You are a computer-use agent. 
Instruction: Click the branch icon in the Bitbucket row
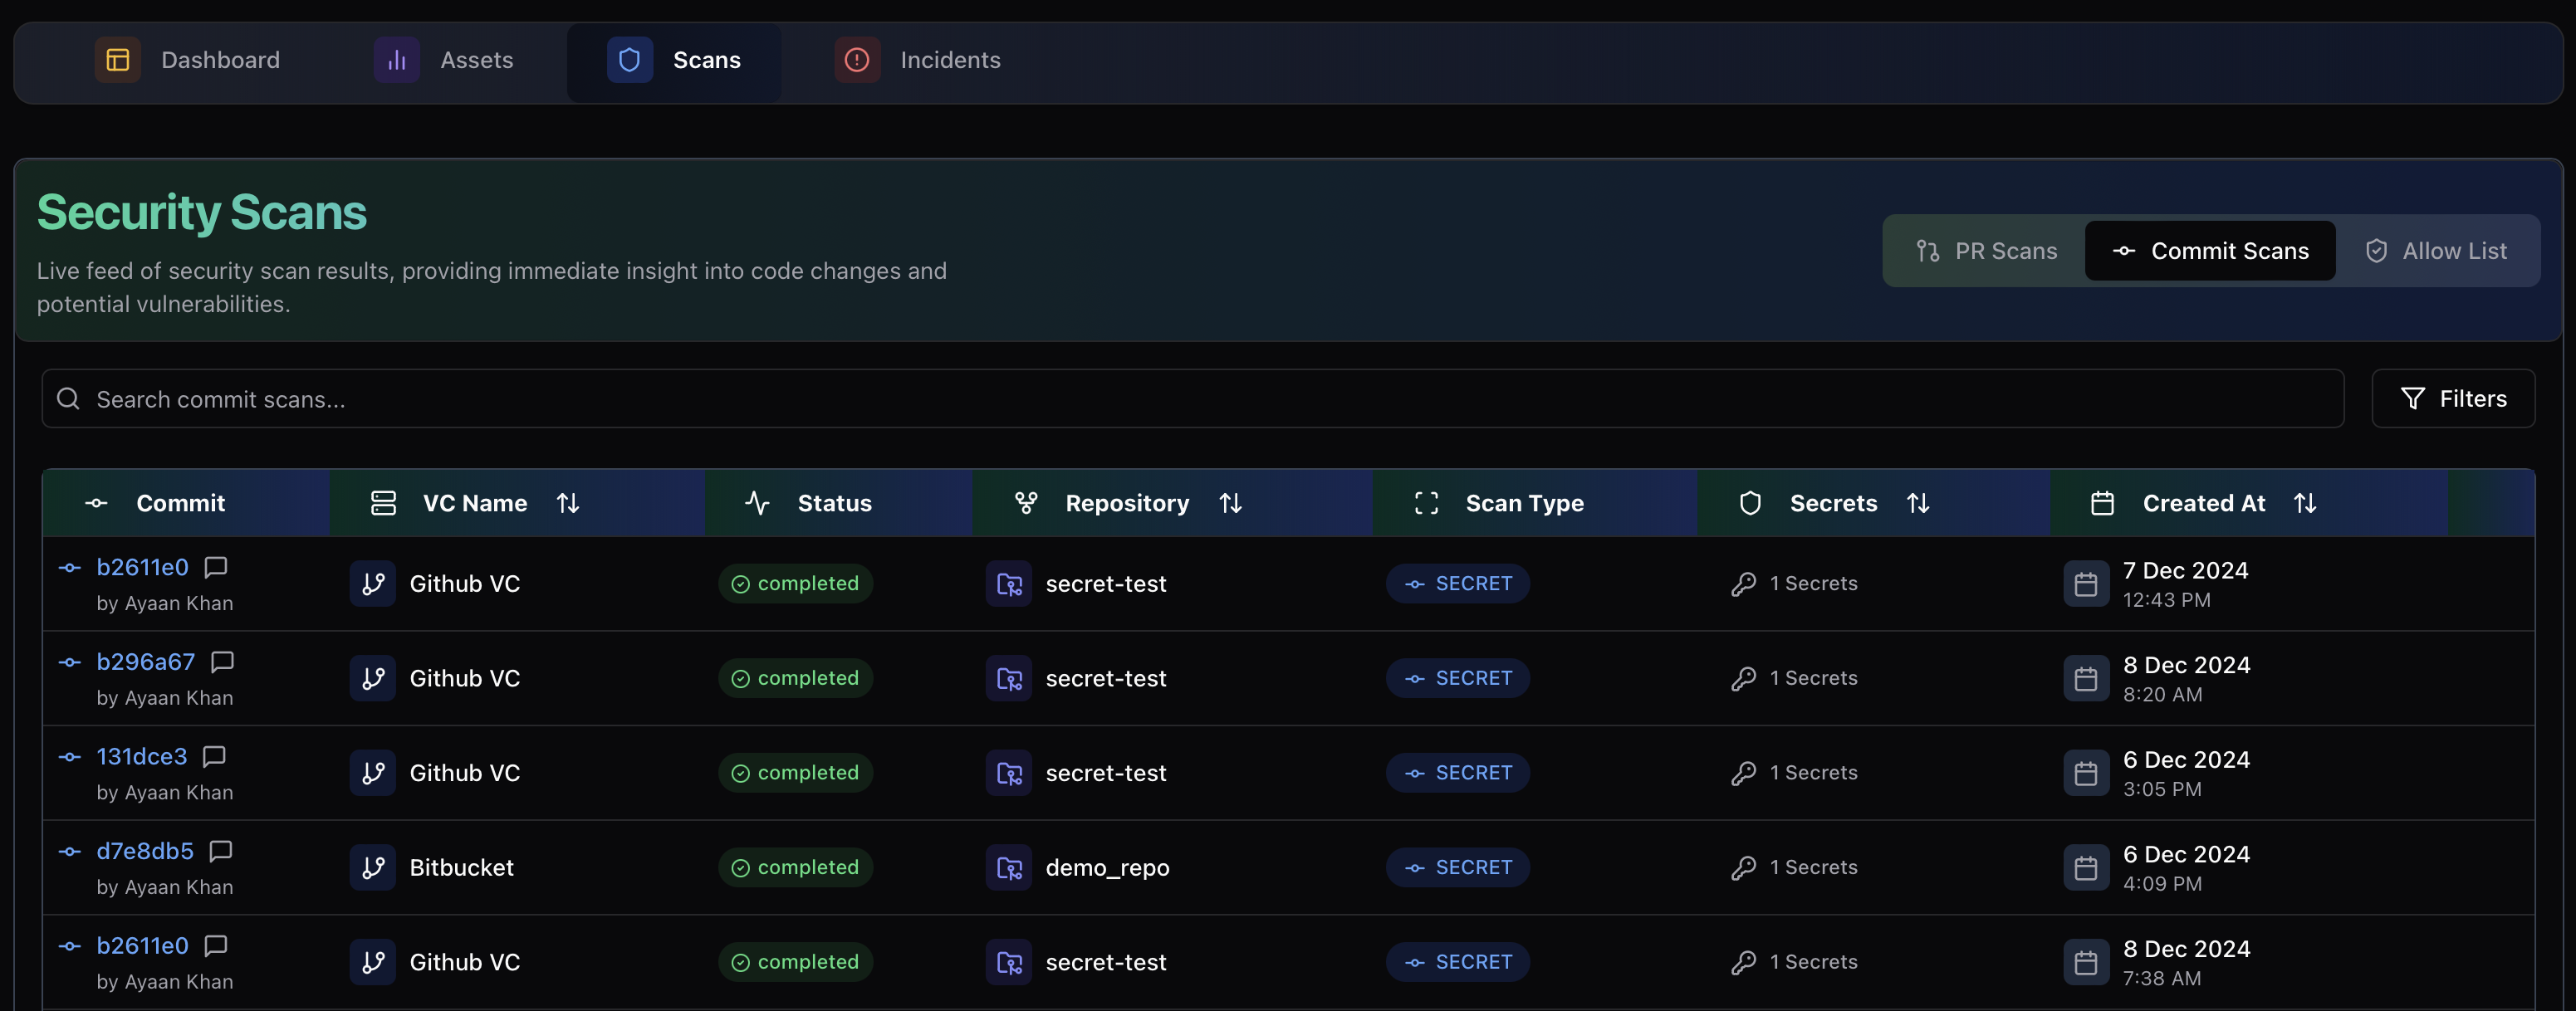click(373, 867)
